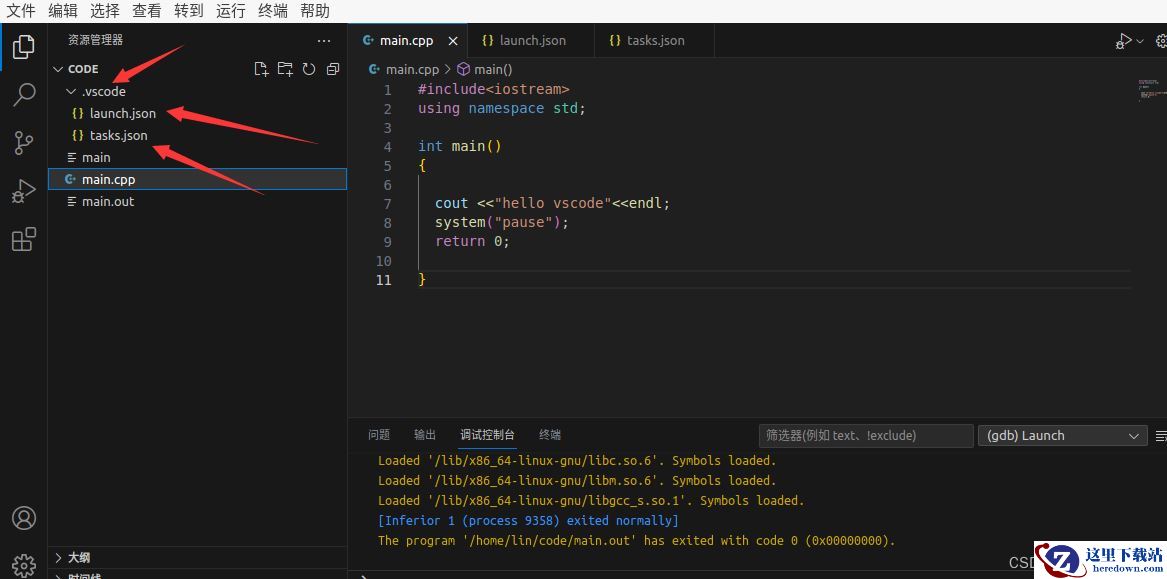Click the 'int main()' line
The width and height of the screenshot is (1167, 579).
tap(460, 147)
